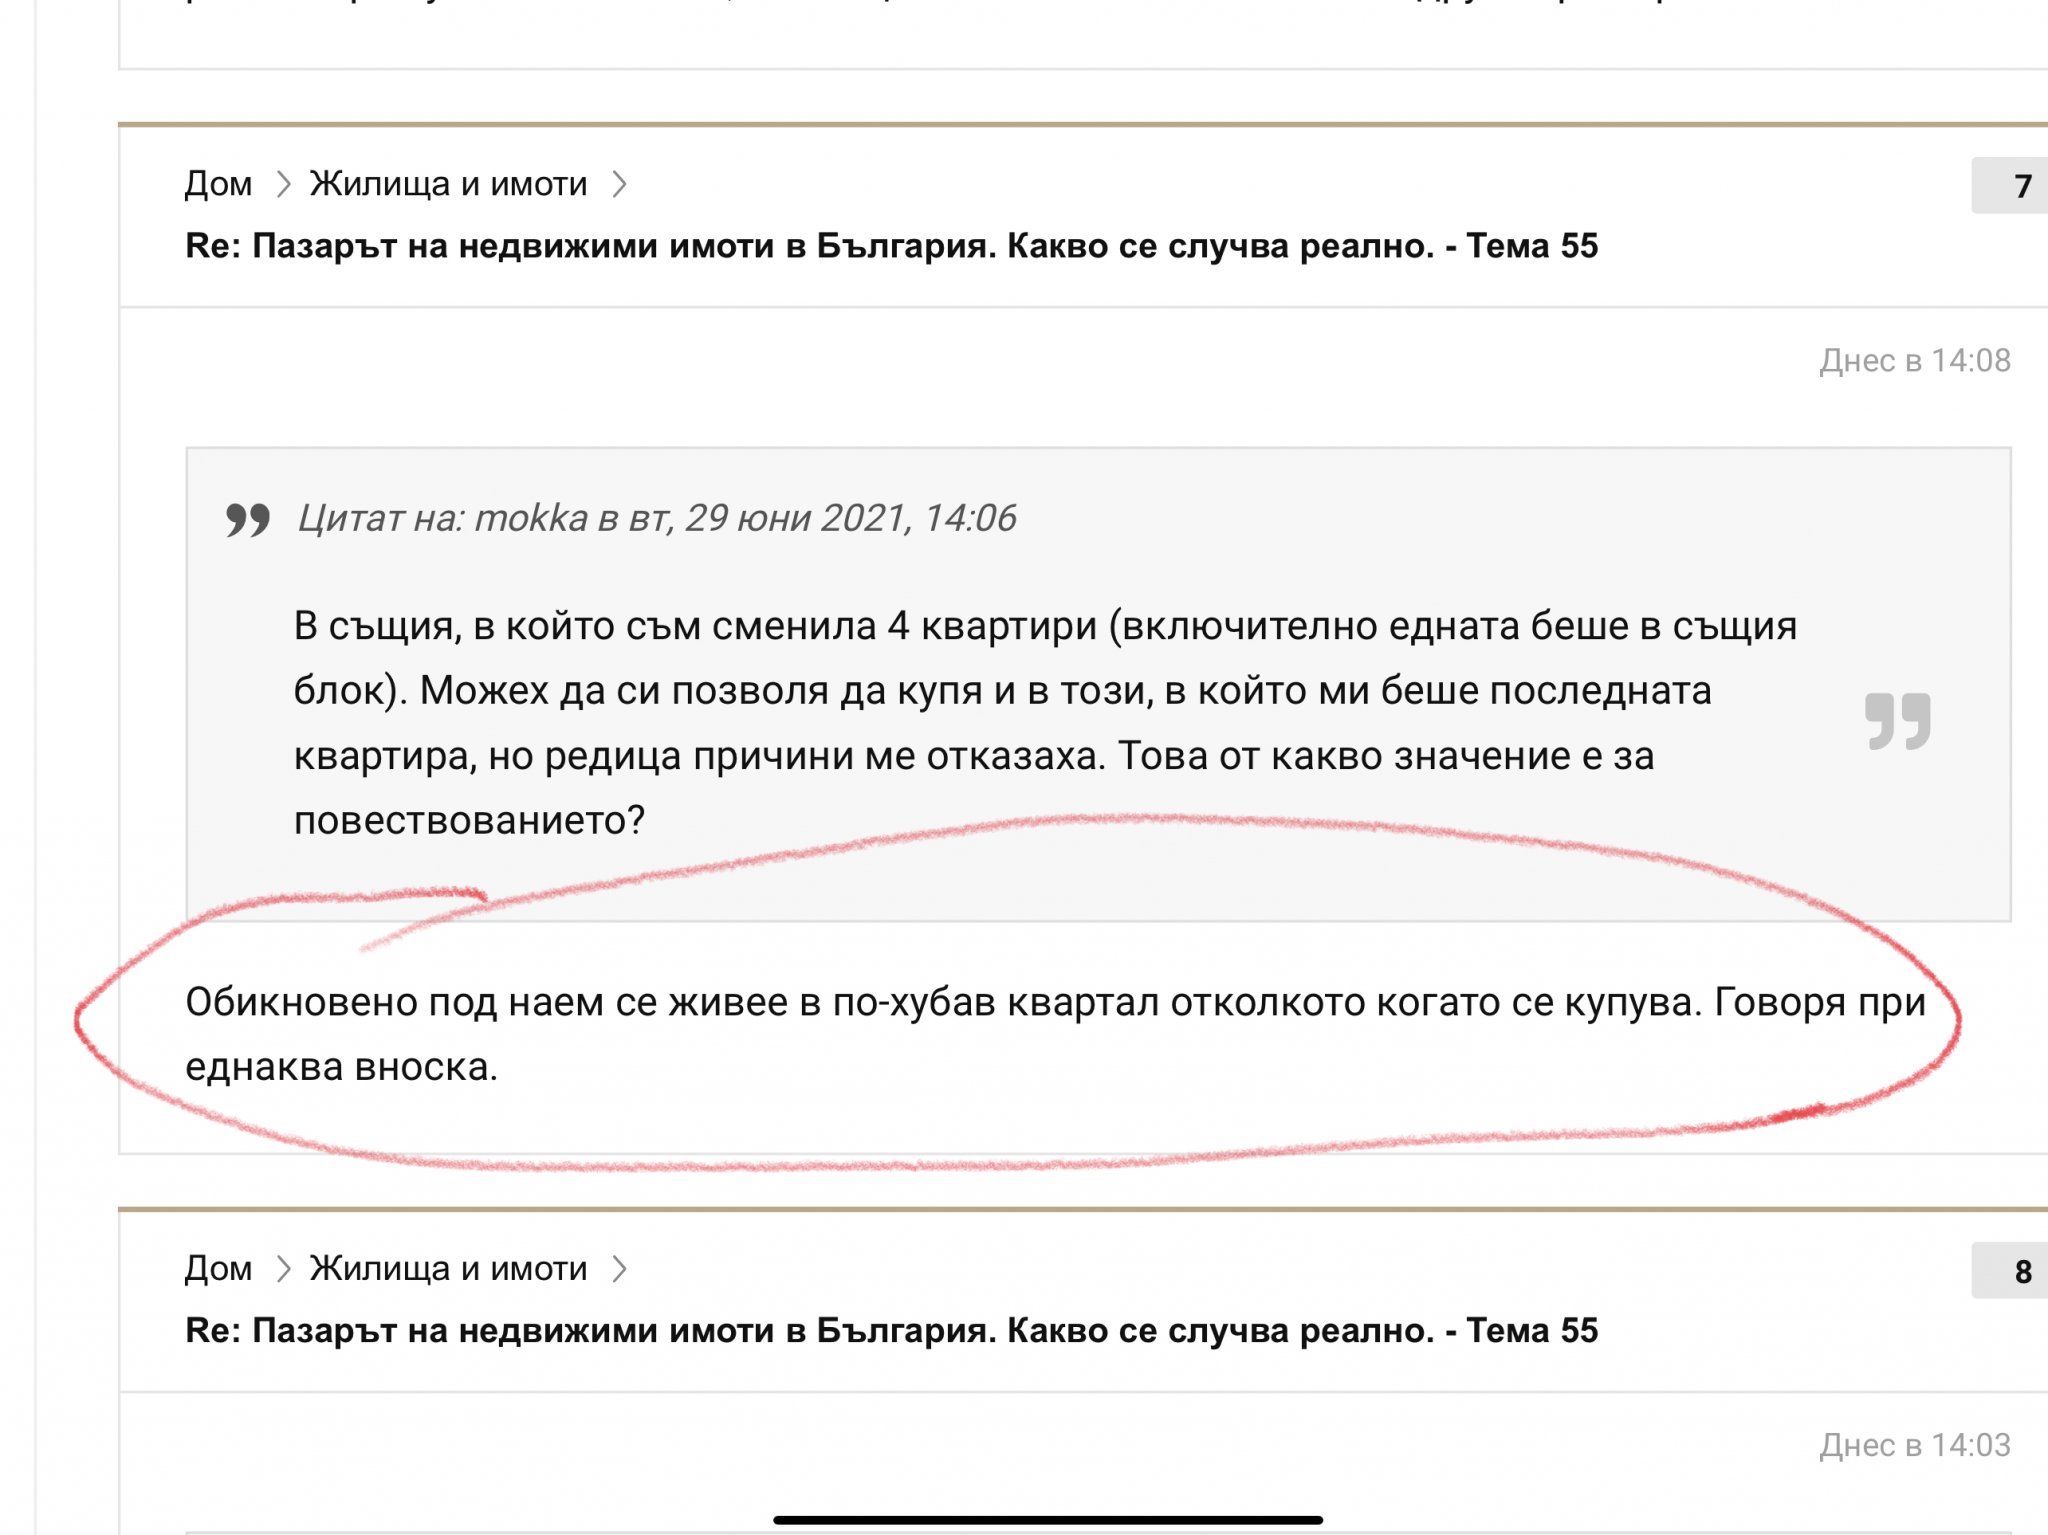Click the Днес в 14:03 timestamp
Viewport: 2048px width, 1535px height.
click(1914, 1446)
